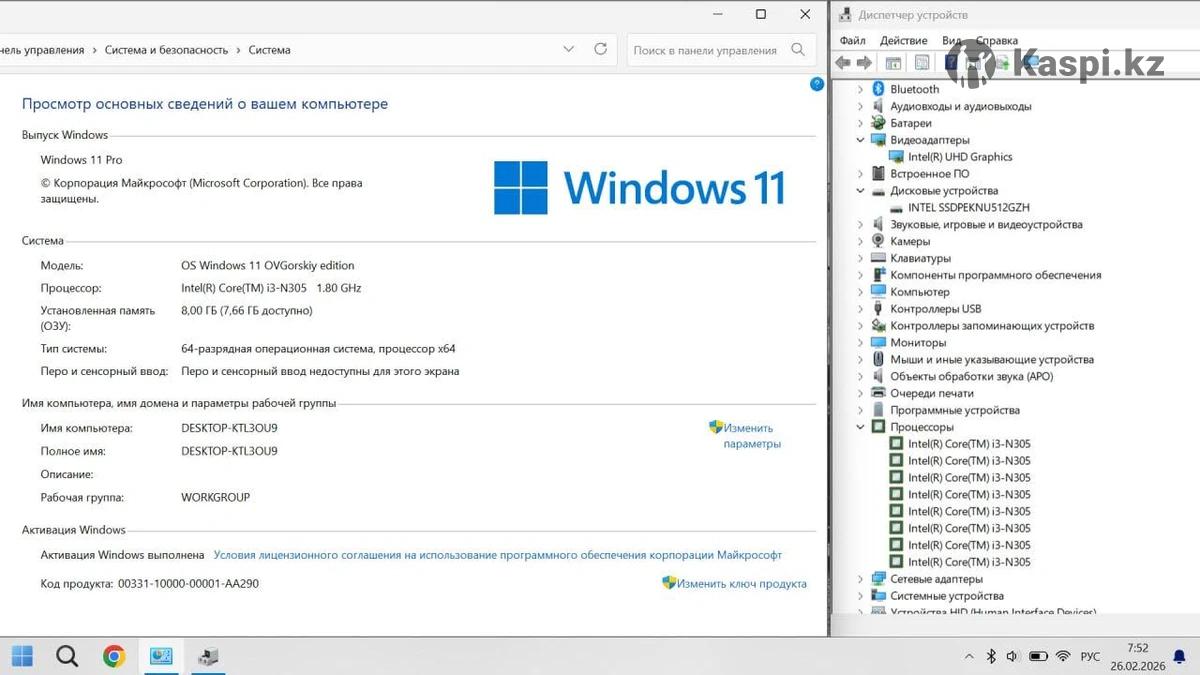Click the blue help icon in Control Panel
The width and height of the screenshot is (1200, 675).
(x=816, y=85)
